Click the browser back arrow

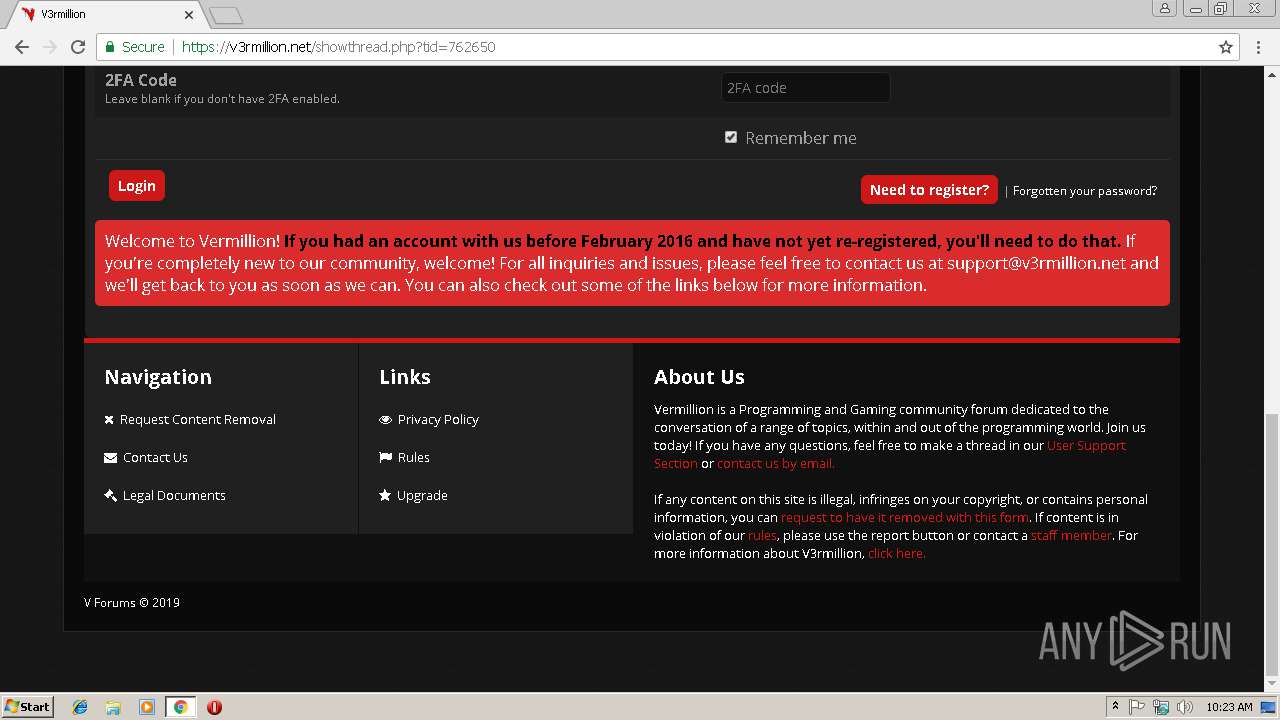(x=22, y=47)
